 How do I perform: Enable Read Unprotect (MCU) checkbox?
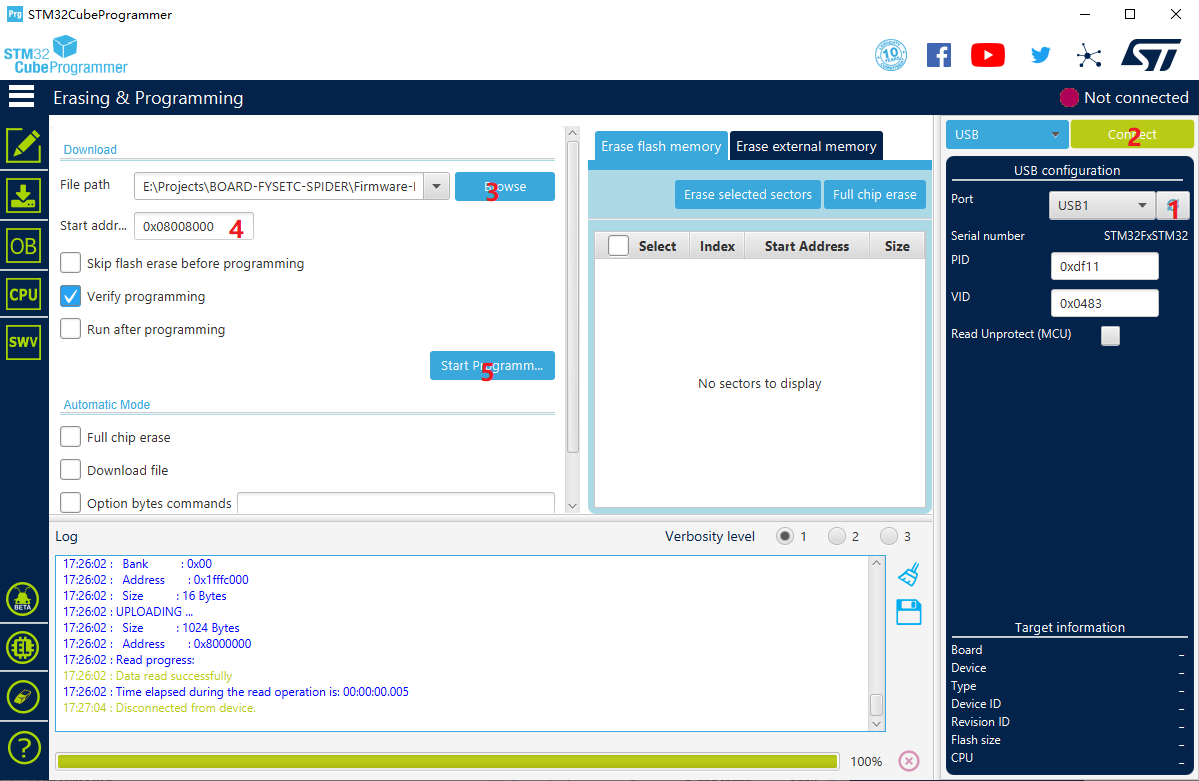click(x=1110, y=335)
